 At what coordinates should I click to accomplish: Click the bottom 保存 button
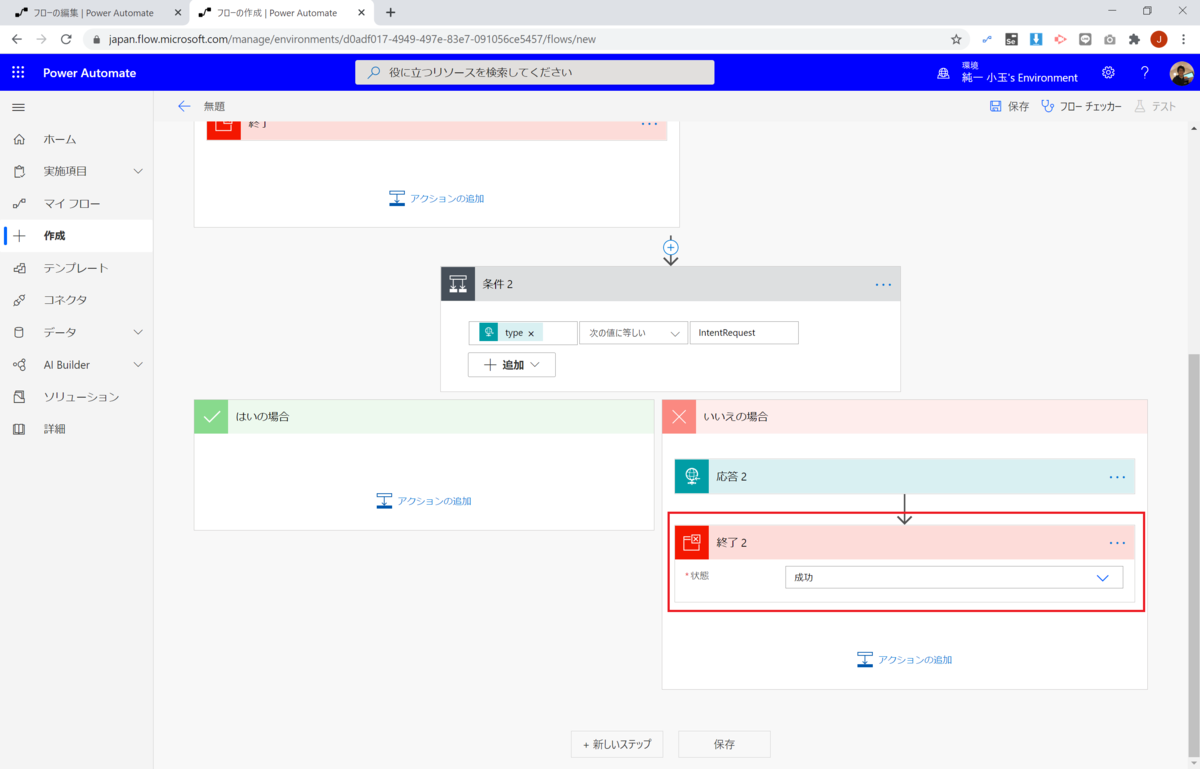pyautogui.click(x=724, y=744)
